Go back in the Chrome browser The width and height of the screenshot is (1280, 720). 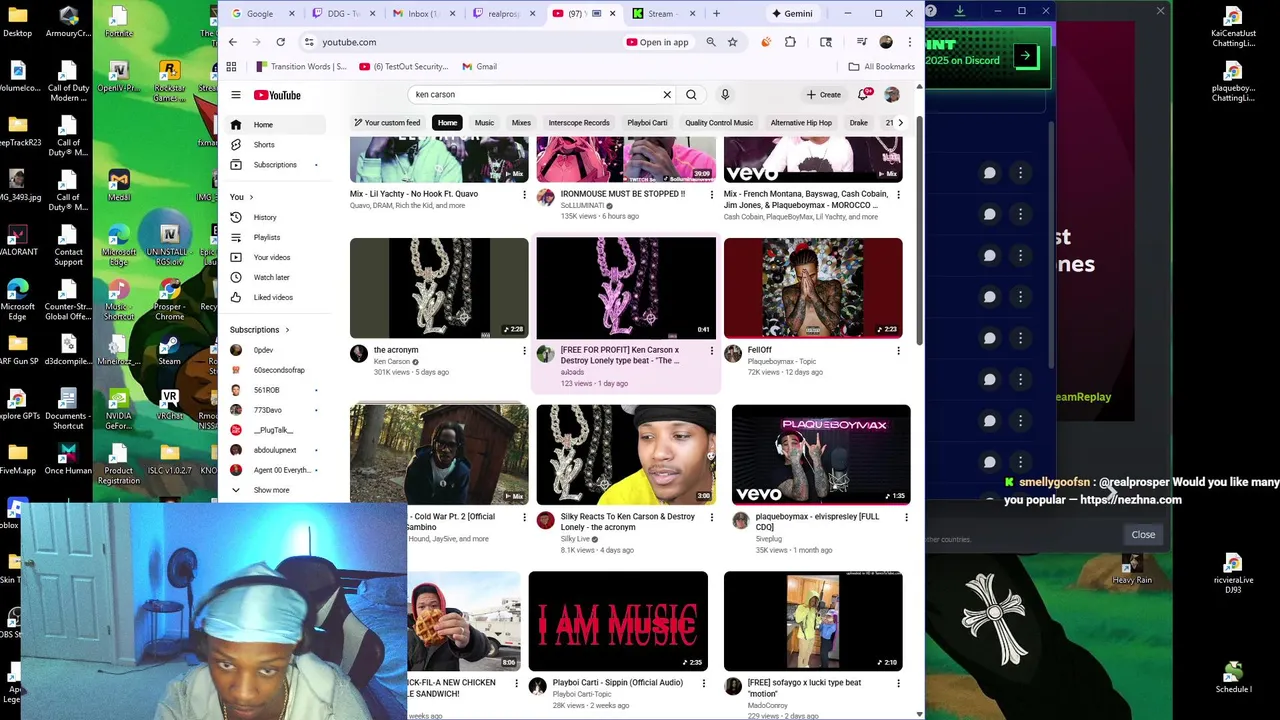(x=233, y=42)
